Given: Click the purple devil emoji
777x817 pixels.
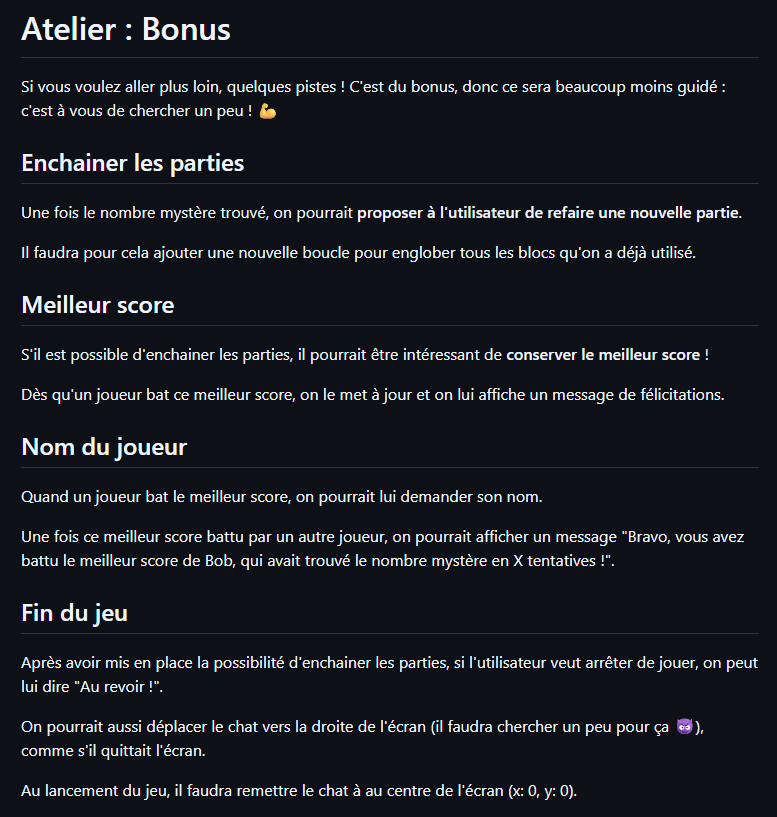Looking at the screenshot, I should click(x=685, y=728).
